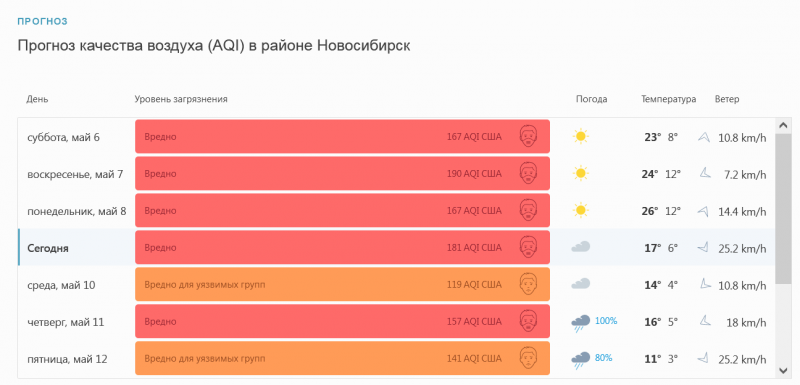Select the red 181 AQI США bar for Сегодня
Viewport: 800px width, 385px height.
pyautogui.click(x=342, y=248)
